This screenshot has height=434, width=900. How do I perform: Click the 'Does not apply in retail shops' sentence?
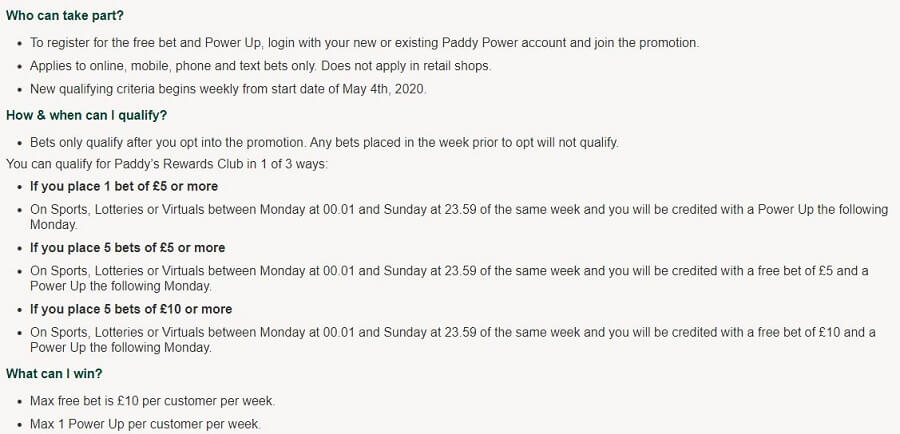pos(406,66)
